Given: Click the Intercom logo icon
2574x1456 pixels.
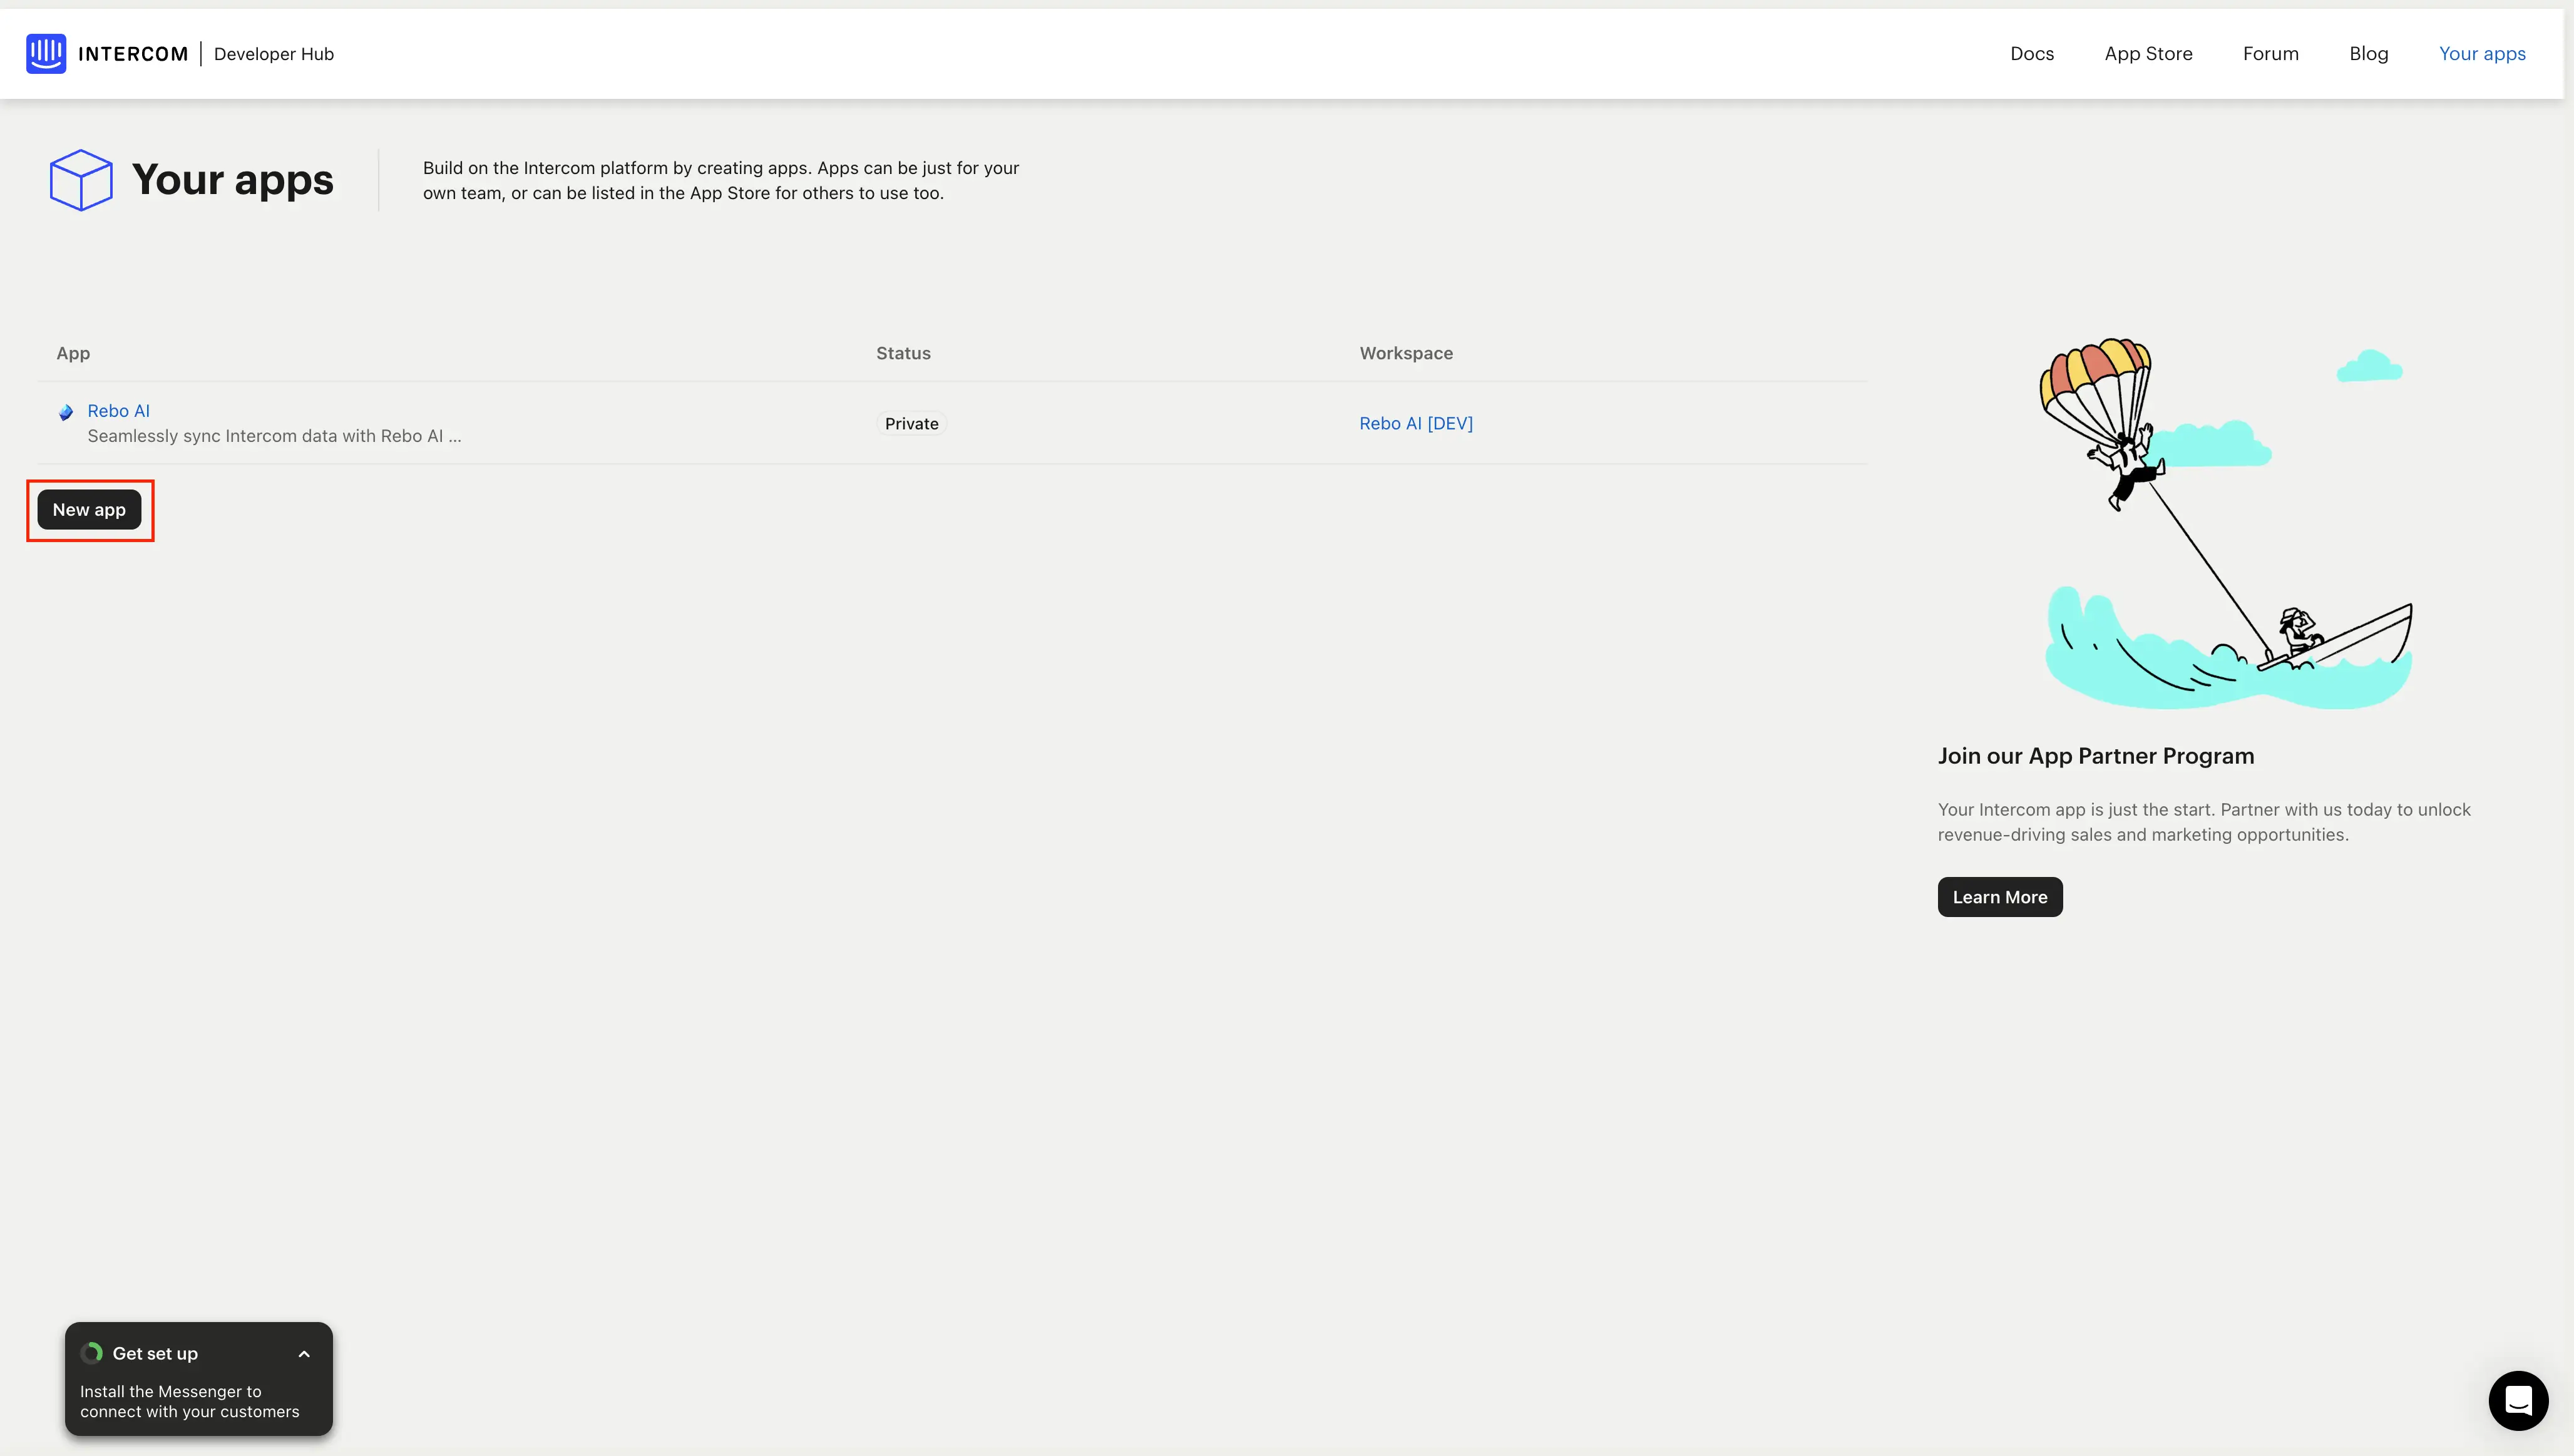Looking at the screenshot, I should pyautogui.click(x=46, y=54).
